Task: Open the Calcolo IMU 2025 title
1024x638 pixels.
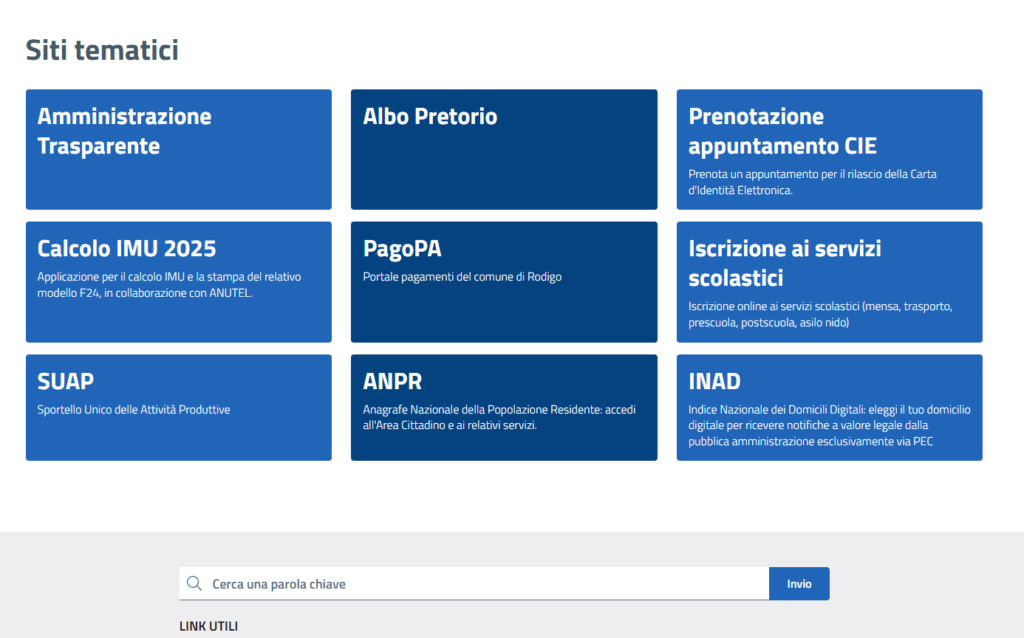Action: [x=126, y=248]
